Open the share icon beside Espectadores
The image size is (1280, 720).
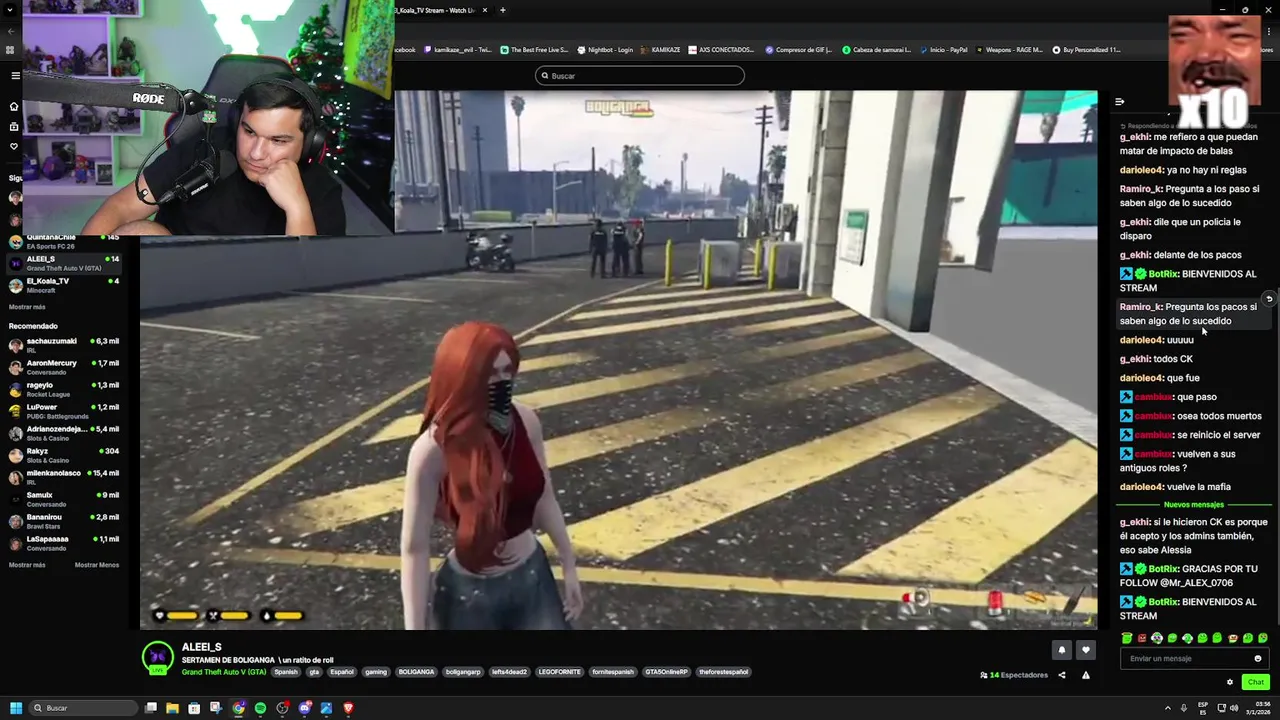[x=1062, y=675]
